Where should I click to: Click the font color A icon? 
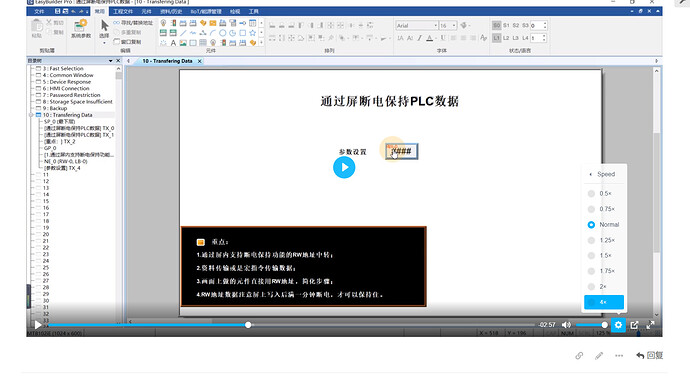tap(430, 38)
